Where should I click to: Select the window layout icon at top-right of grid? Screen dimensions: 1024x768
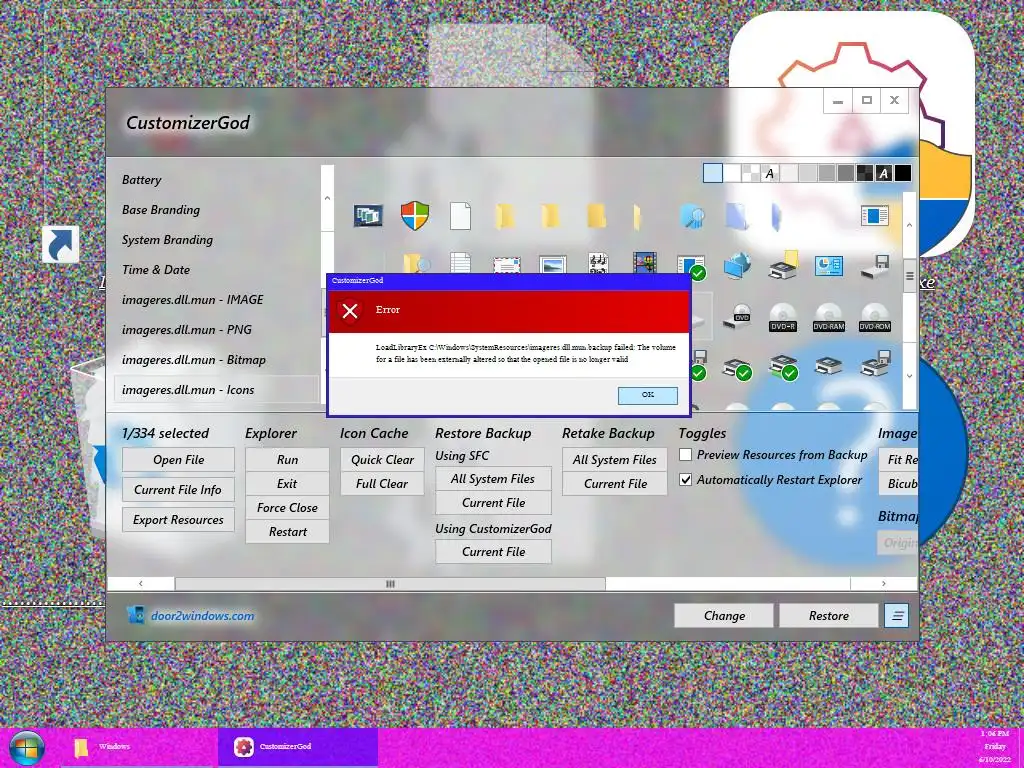[874, 216]
